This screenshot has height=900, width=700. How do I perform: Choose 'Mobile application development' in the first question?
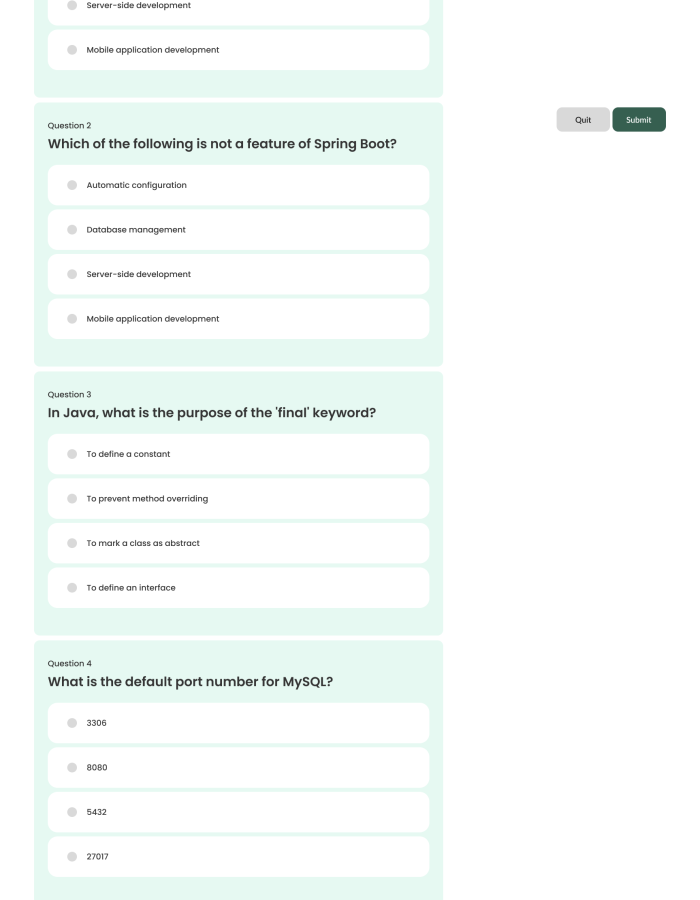[70, 50]
